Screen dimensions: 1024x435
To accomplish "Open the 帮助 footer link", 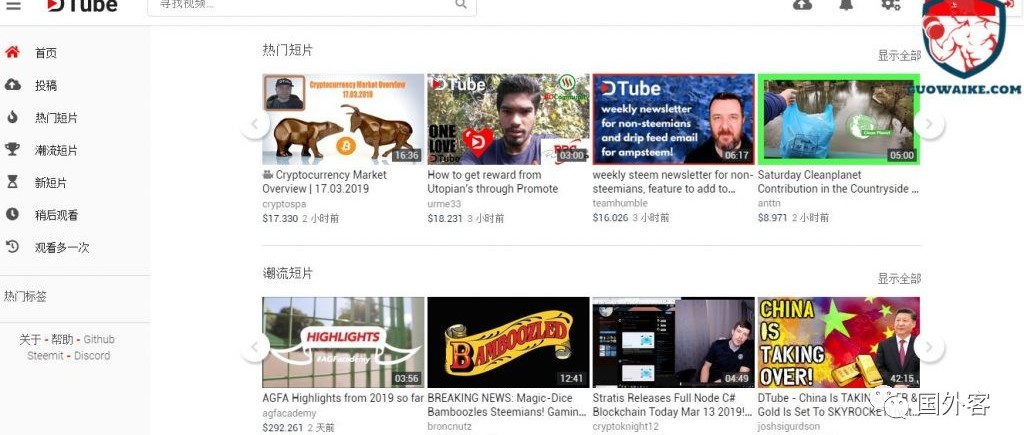I will (x=63, y=340).
